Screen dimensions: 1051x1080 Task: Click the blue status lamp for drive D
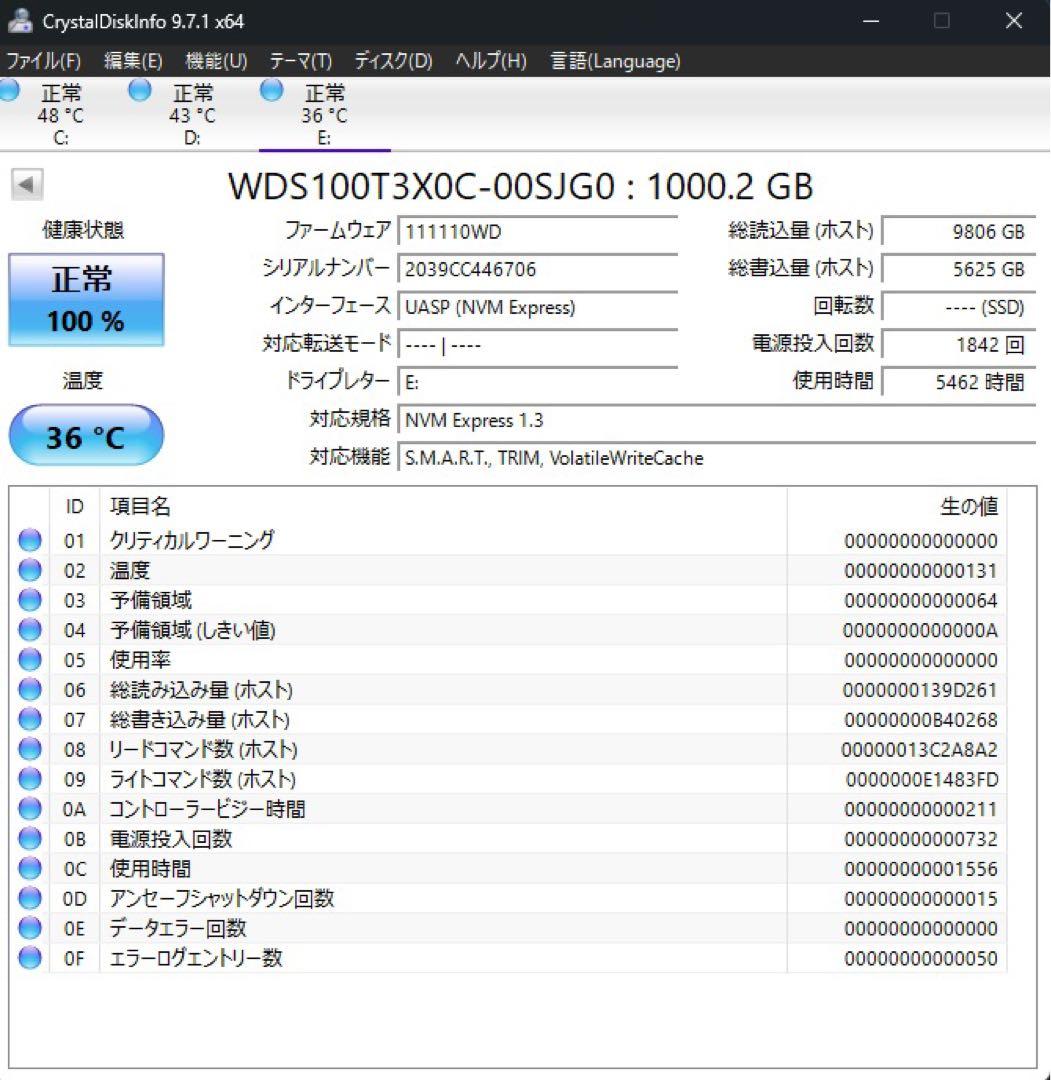coord(138,90)
